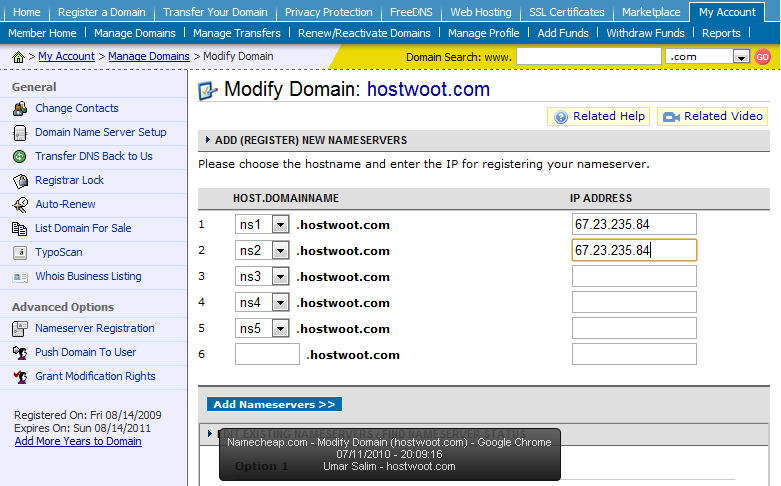
Task: Click the Change Contacts icon
Action: coord(20,109)
